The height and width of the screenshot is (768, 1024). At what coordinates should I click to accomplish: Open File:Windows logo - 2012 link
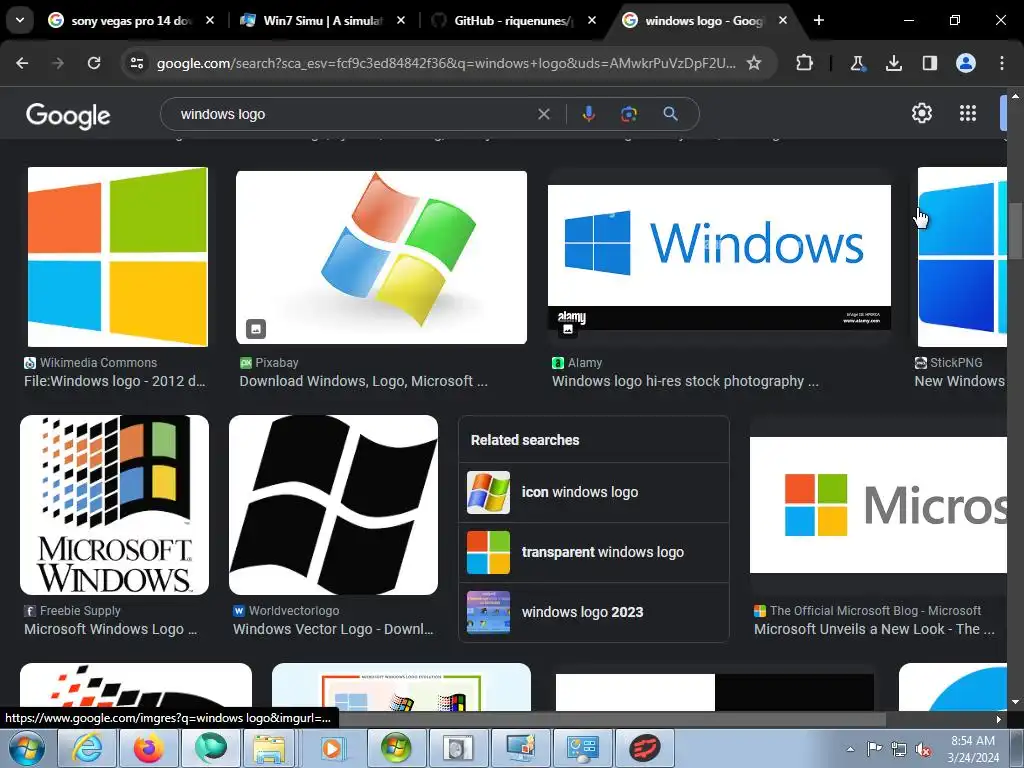pos(115,381)
